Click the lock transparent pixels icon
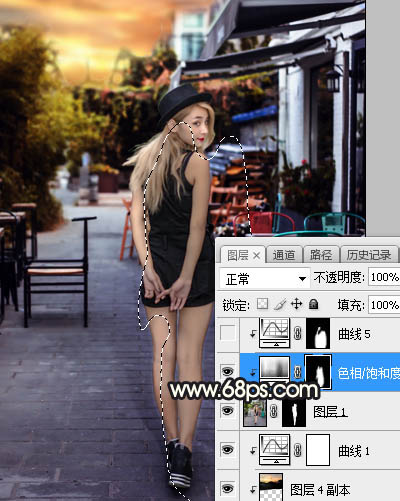This screenshot has width=400, height=501. pyautogui.click(x=262, y=304)
